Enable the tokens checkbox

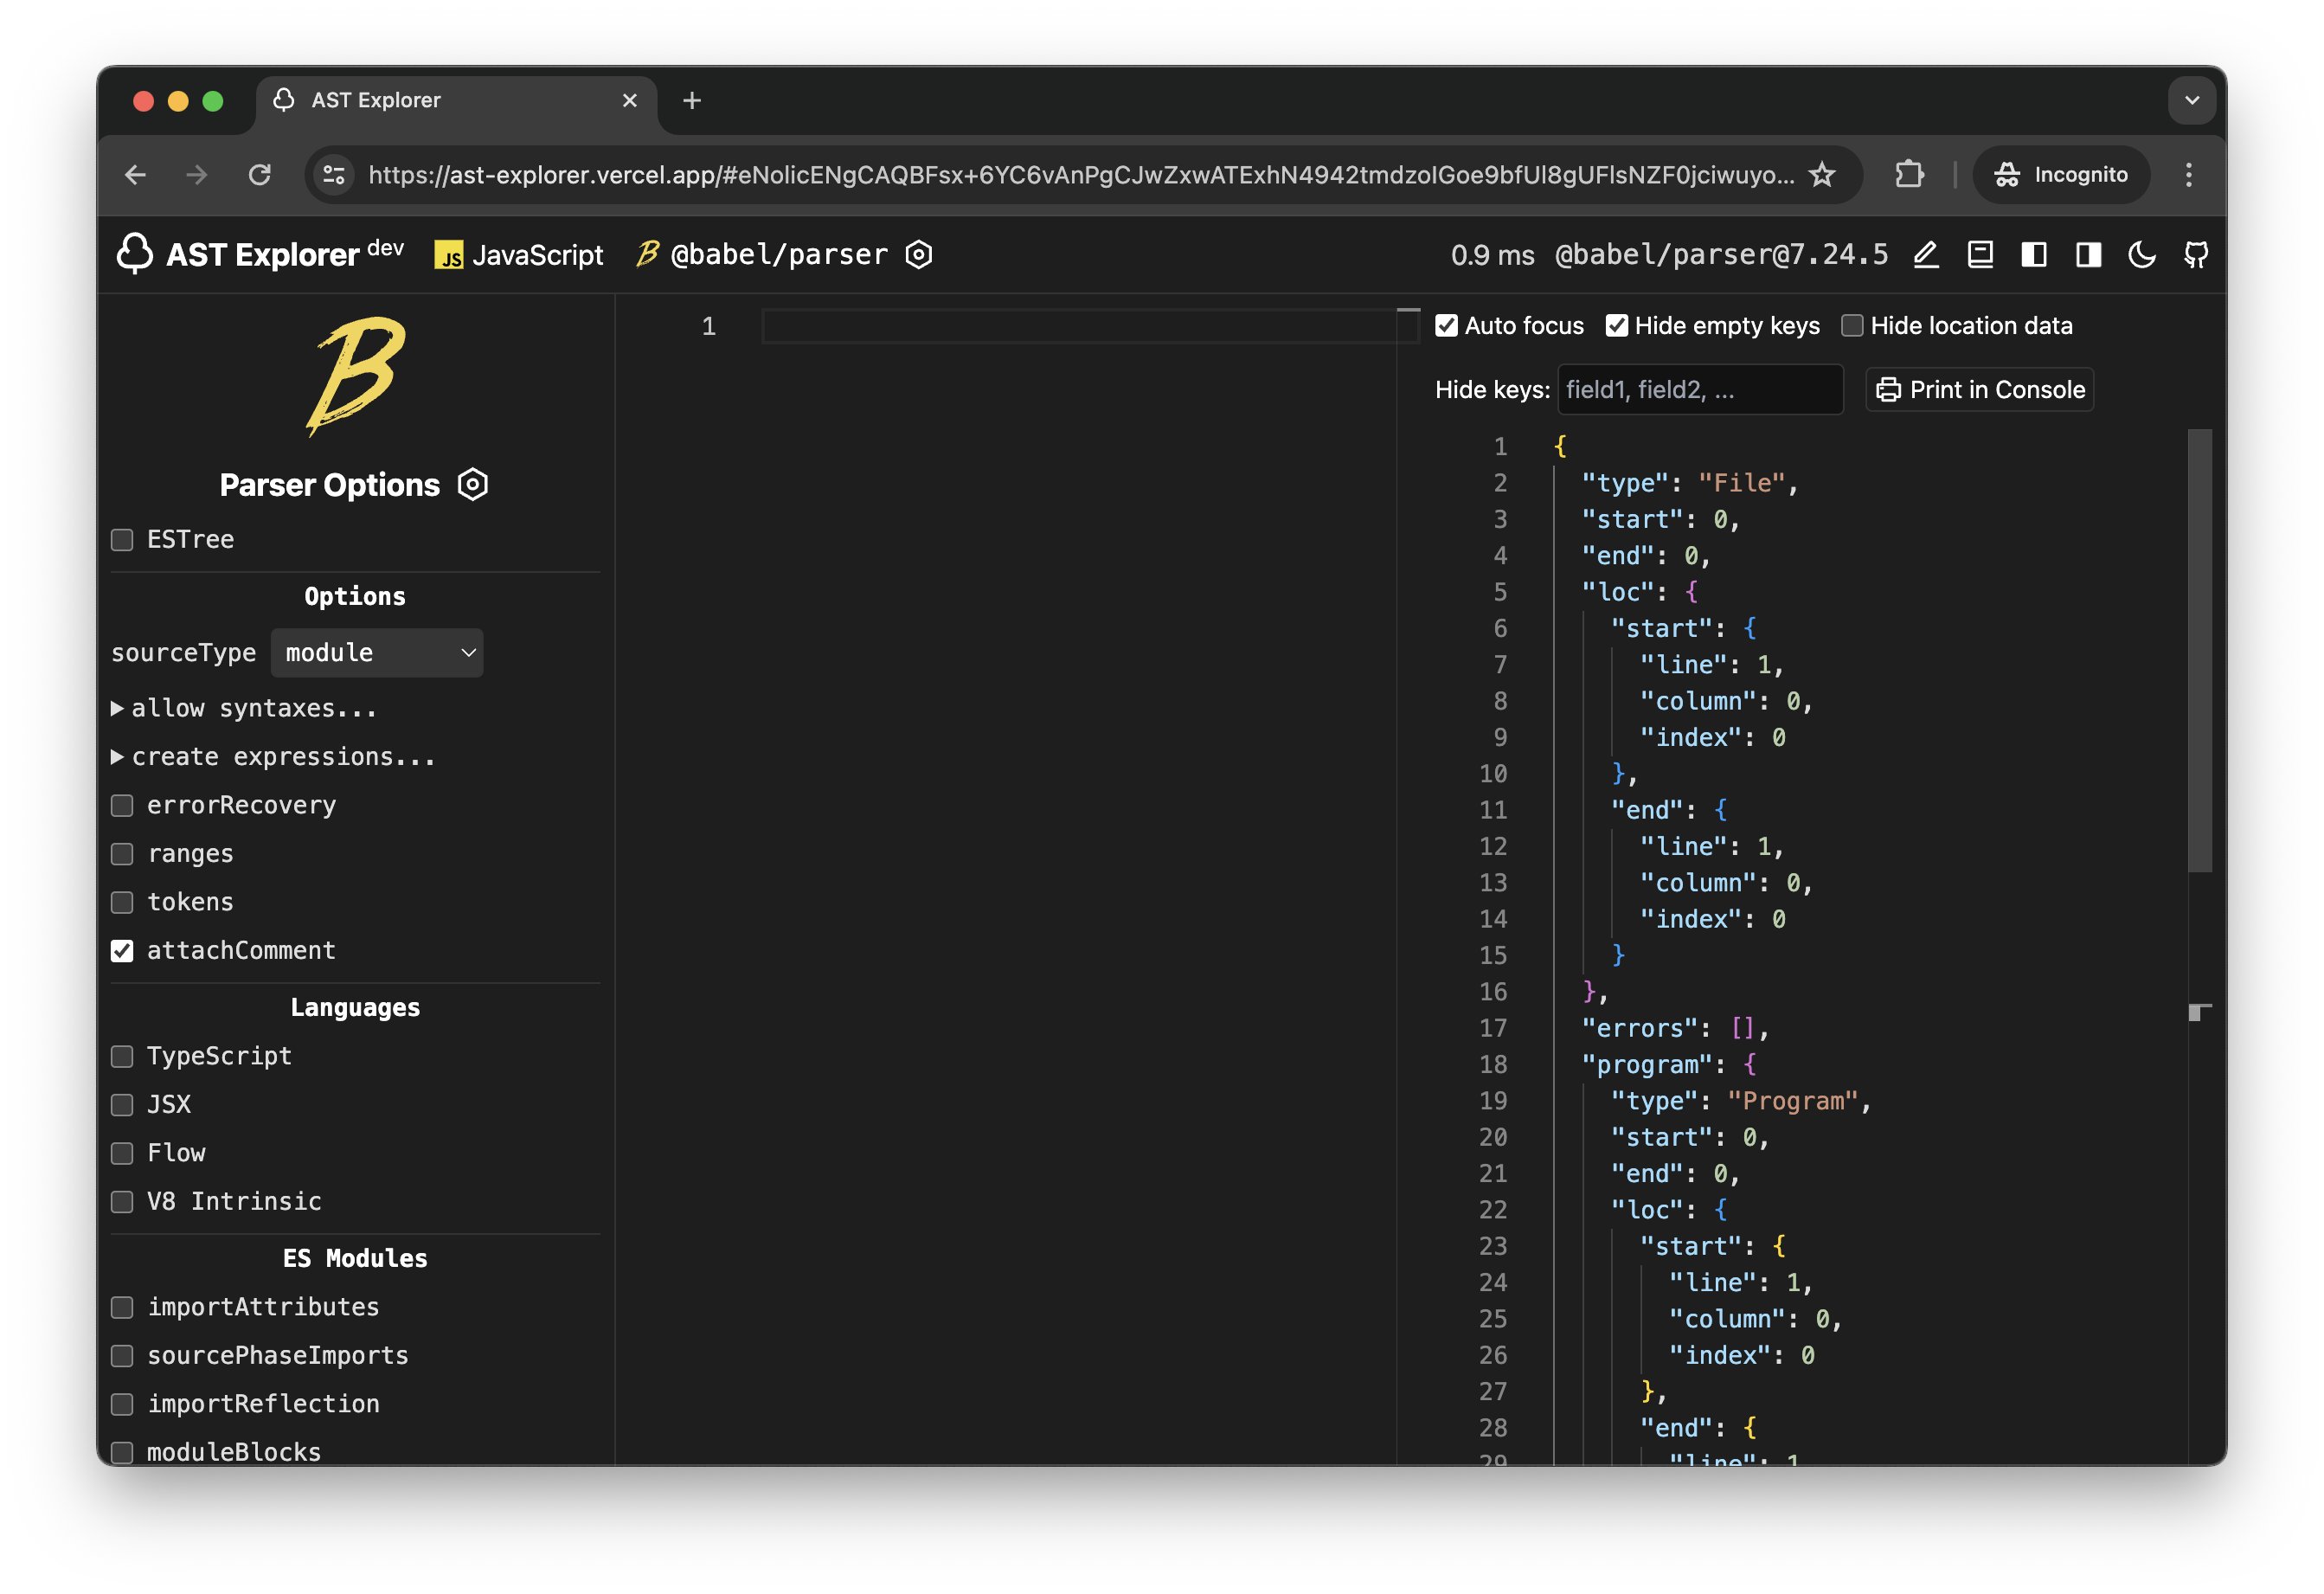(x=122, y=902)
